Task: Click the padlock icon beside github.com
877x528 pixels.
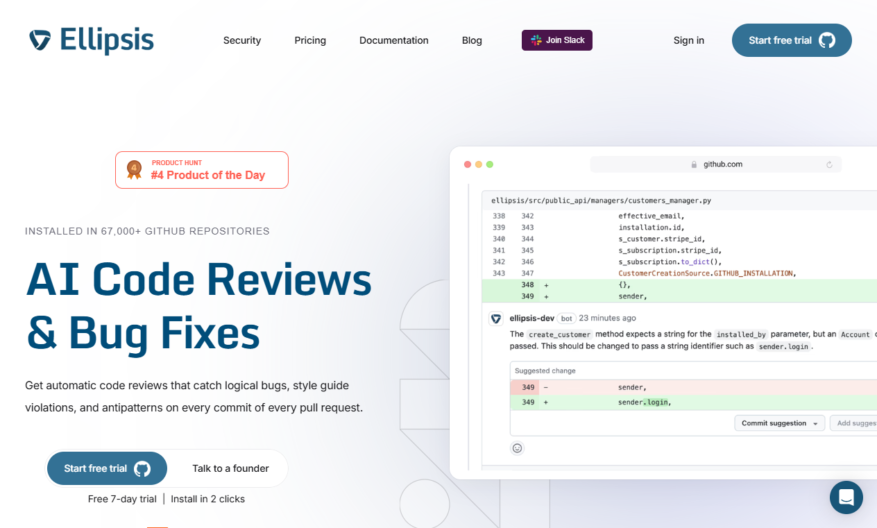Action: coord(694,164)
